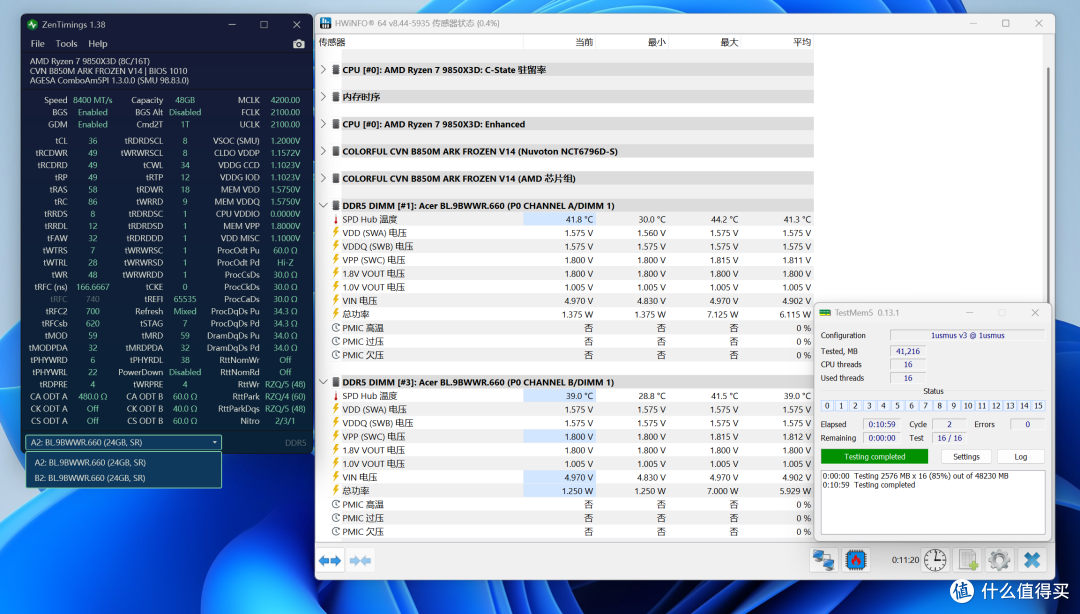Click the blue expand arrows icon in HWiNFO
1080x614 pixels.
(330, 560)
